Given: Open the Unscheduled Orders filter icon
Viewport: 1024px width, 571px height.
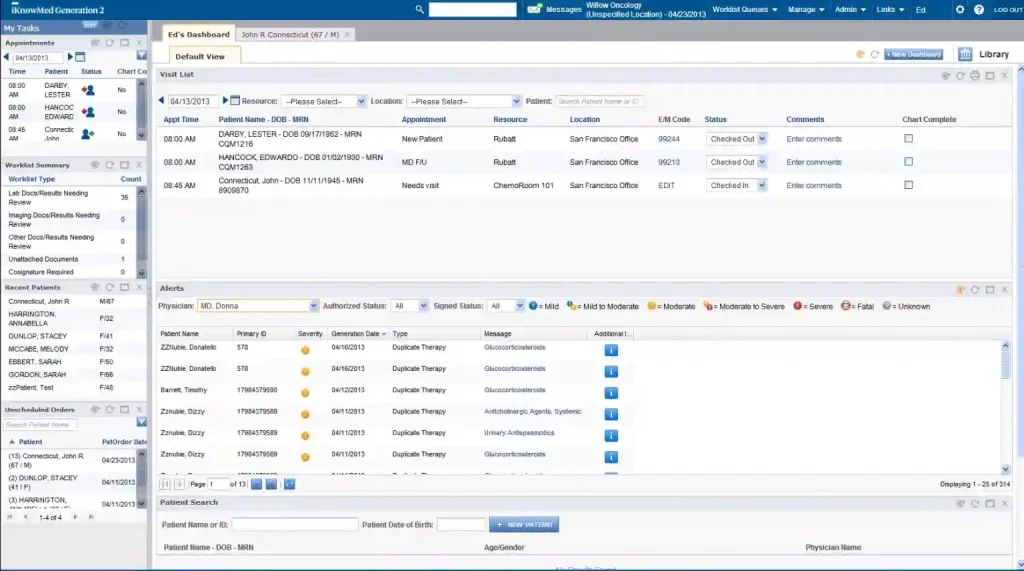Looking at the screenshot, I should [x=141, y=423].
